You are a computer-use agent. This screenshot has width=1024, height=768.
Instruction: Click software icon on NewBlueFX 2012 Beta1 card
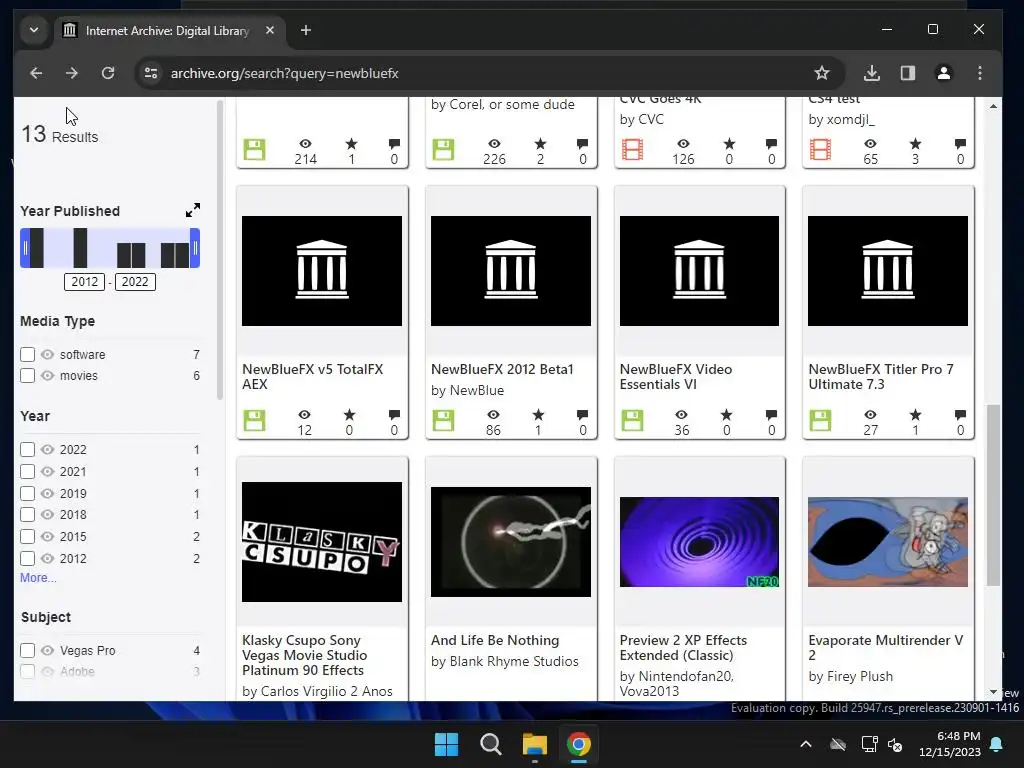pos(443,421)
